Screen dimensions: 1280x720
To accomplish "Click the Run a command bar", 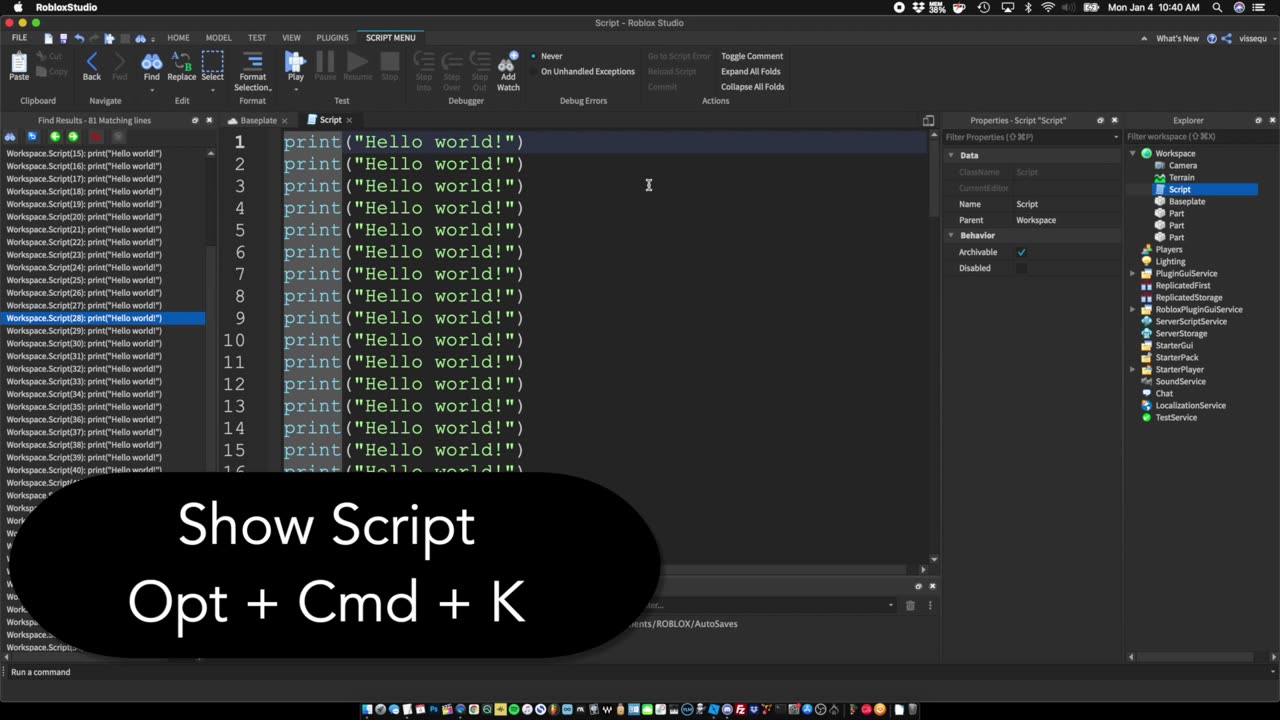I will [x=640, y=672].
